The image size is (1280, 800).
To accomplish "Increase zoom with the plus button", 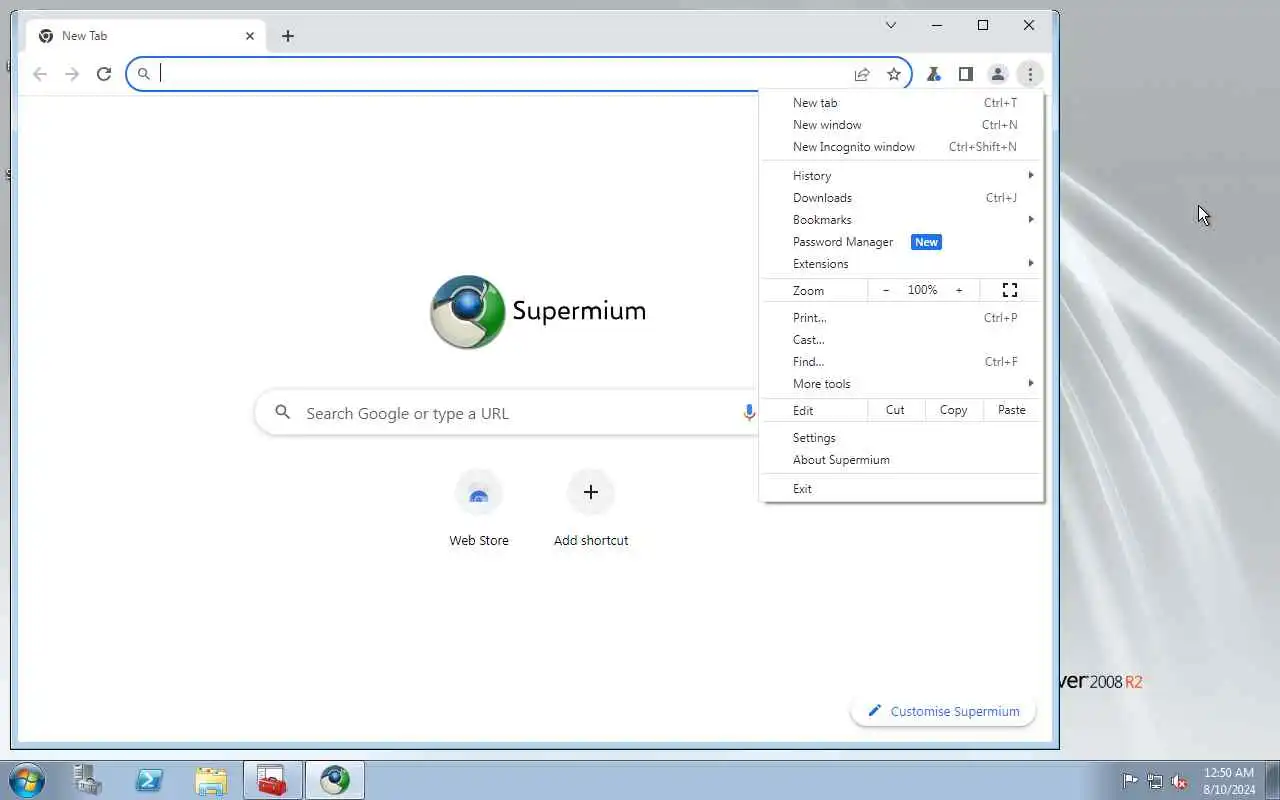I will tap(959, 290).
